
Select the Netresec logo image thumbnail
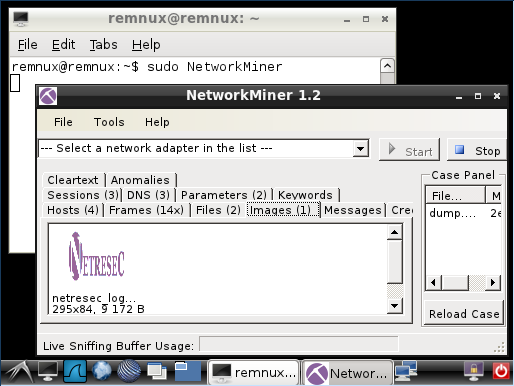pos(96,256)
